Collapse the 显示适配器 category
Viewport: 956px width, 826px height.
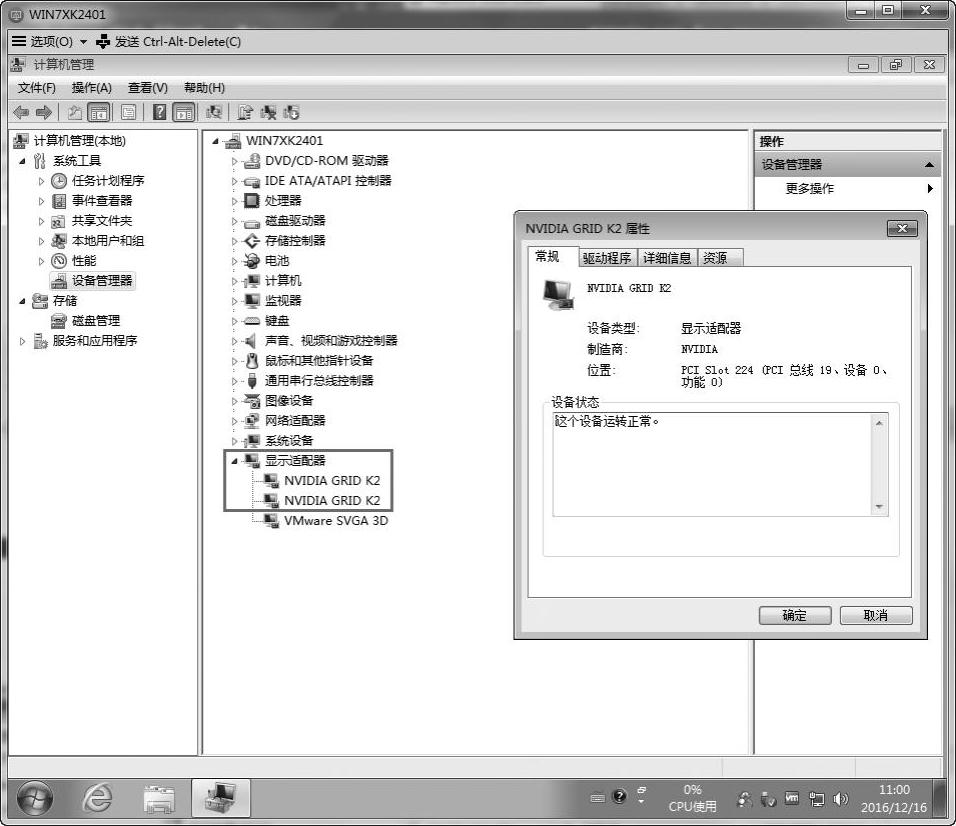click(x=235, y=461)
